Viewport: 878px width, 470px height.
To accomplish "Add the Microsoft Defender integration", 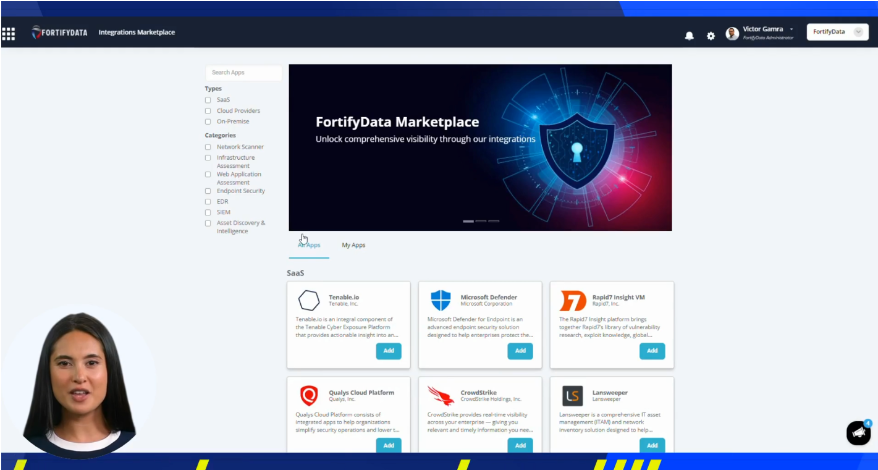I will click(x=520, y=351).
